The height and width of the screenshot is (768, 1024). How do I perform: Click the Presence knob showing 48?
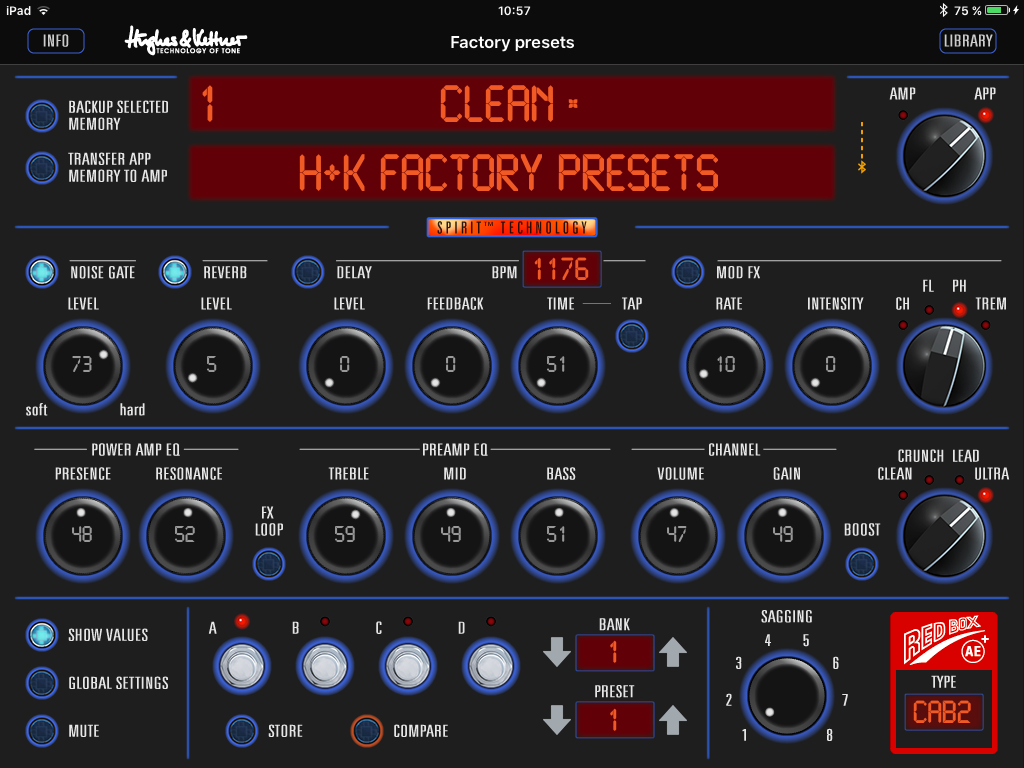(83, 535)
